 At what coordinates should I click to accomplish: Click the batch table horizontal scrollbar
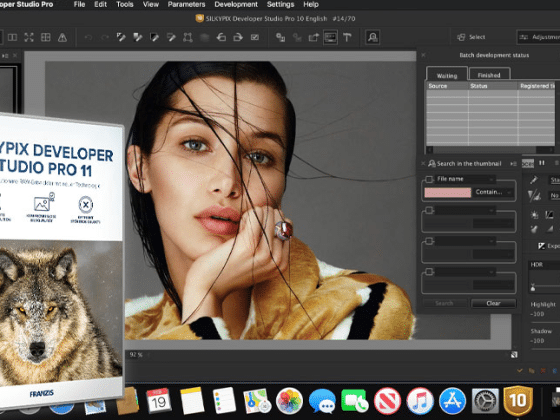(x=490, y=150)
